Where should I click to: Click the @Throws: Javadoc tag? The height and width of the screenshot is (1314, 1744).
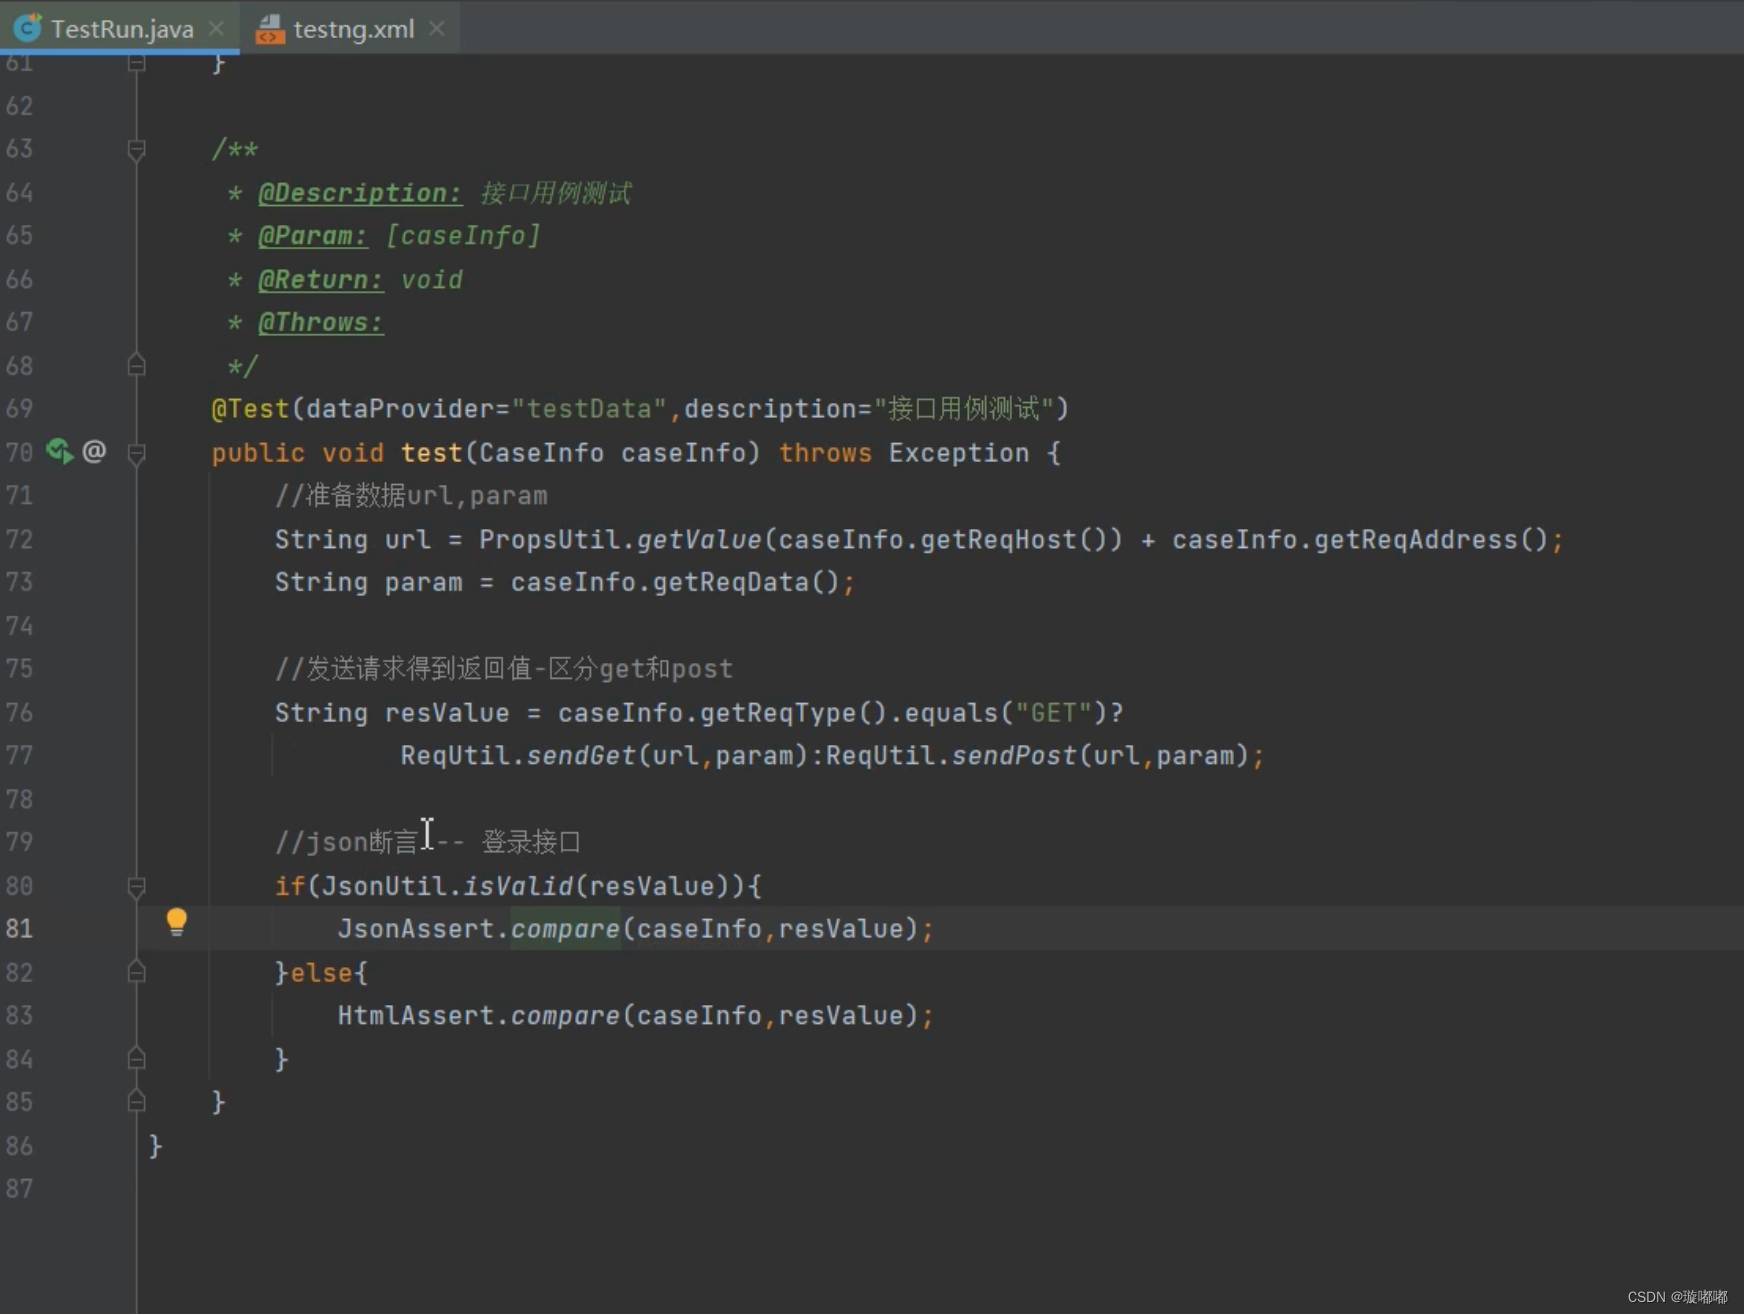tap(321, 322)
